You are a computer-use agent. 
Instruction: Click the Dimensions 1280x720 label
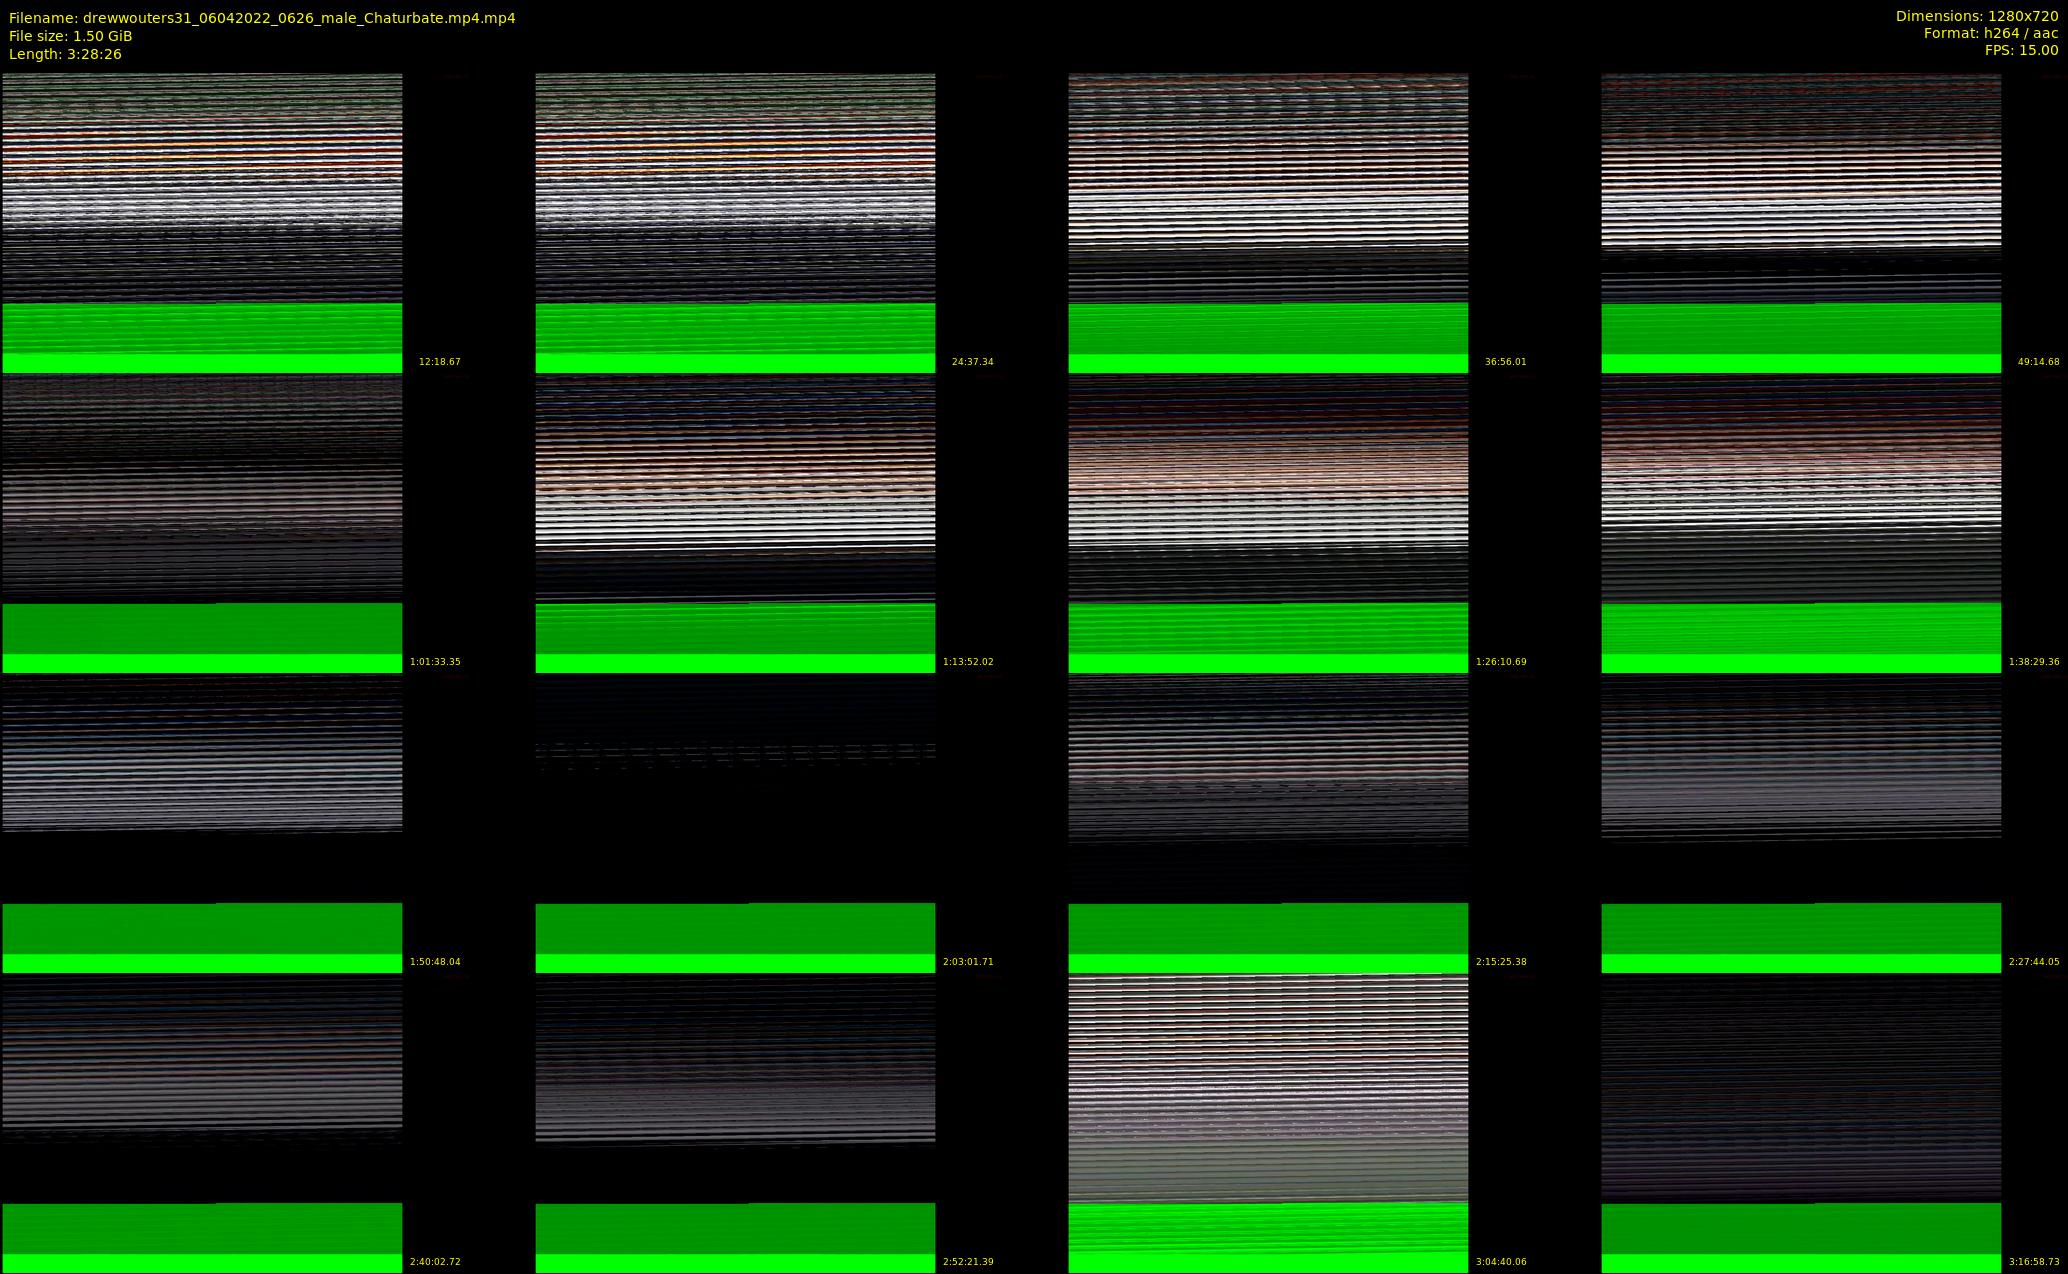tap(1976, 16)
